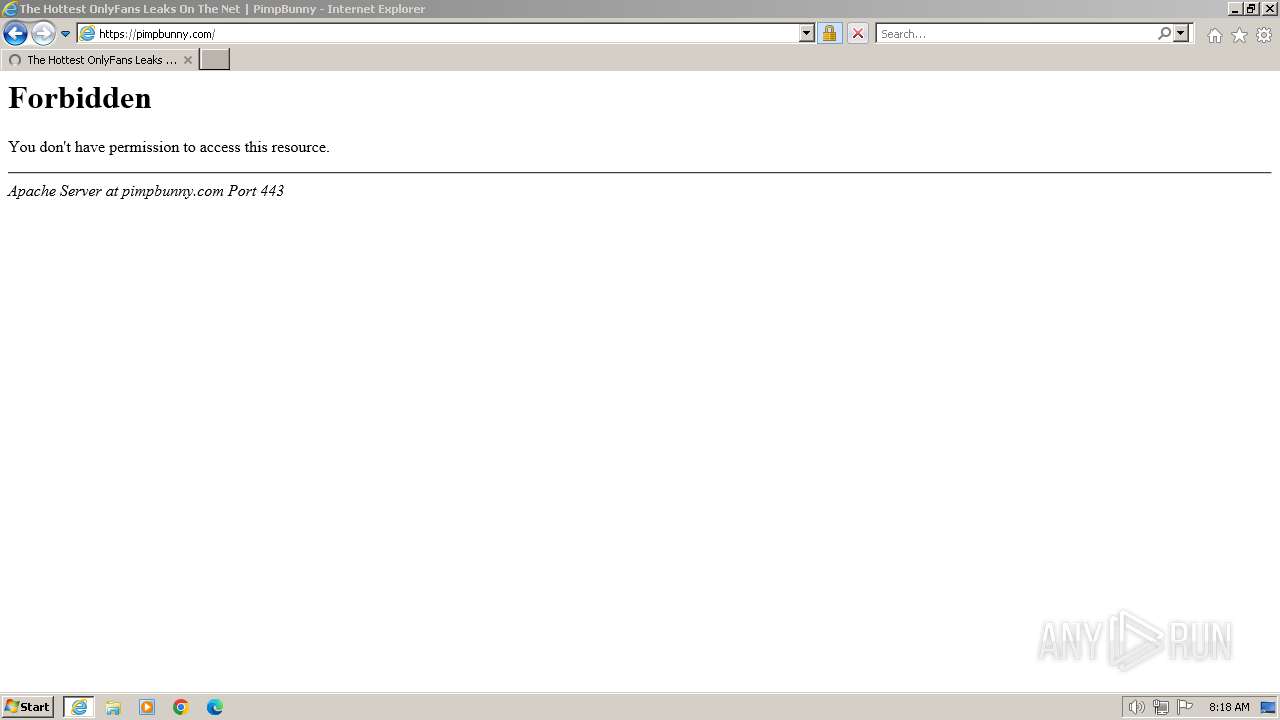The width and height of the screenshot is (1280, 720).
Task: Open Action Center flag tray icon
Action: [x=1185, y=707]
